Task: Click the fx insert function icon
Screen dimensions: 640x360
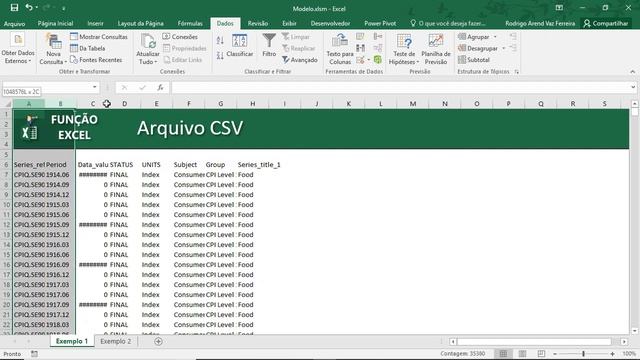Action: [x=160, y=87]
